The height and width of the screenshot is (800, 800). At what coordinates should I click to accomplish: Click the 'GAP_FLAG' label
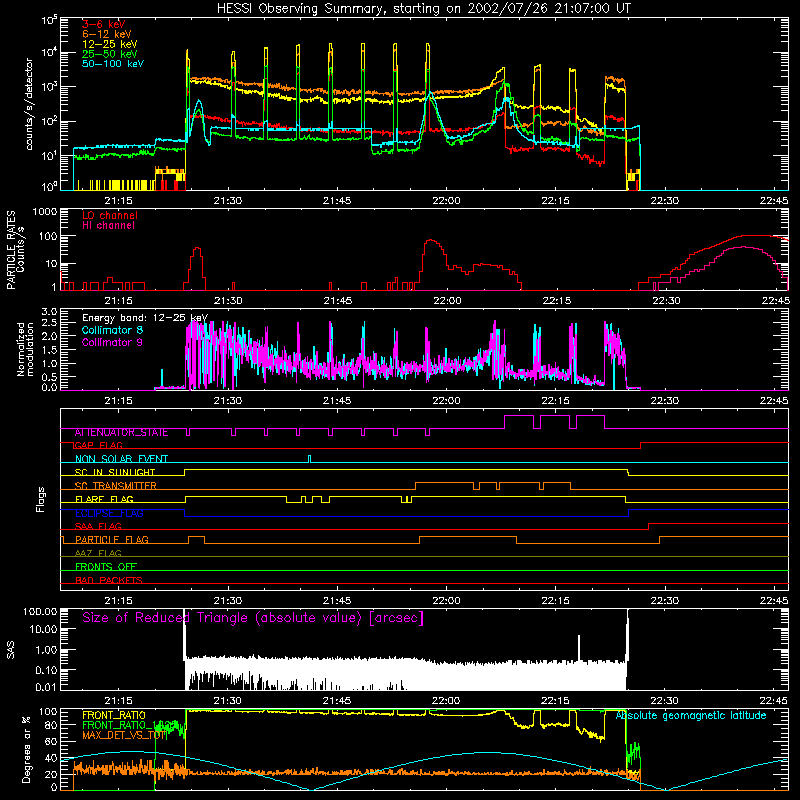[98, 445]
